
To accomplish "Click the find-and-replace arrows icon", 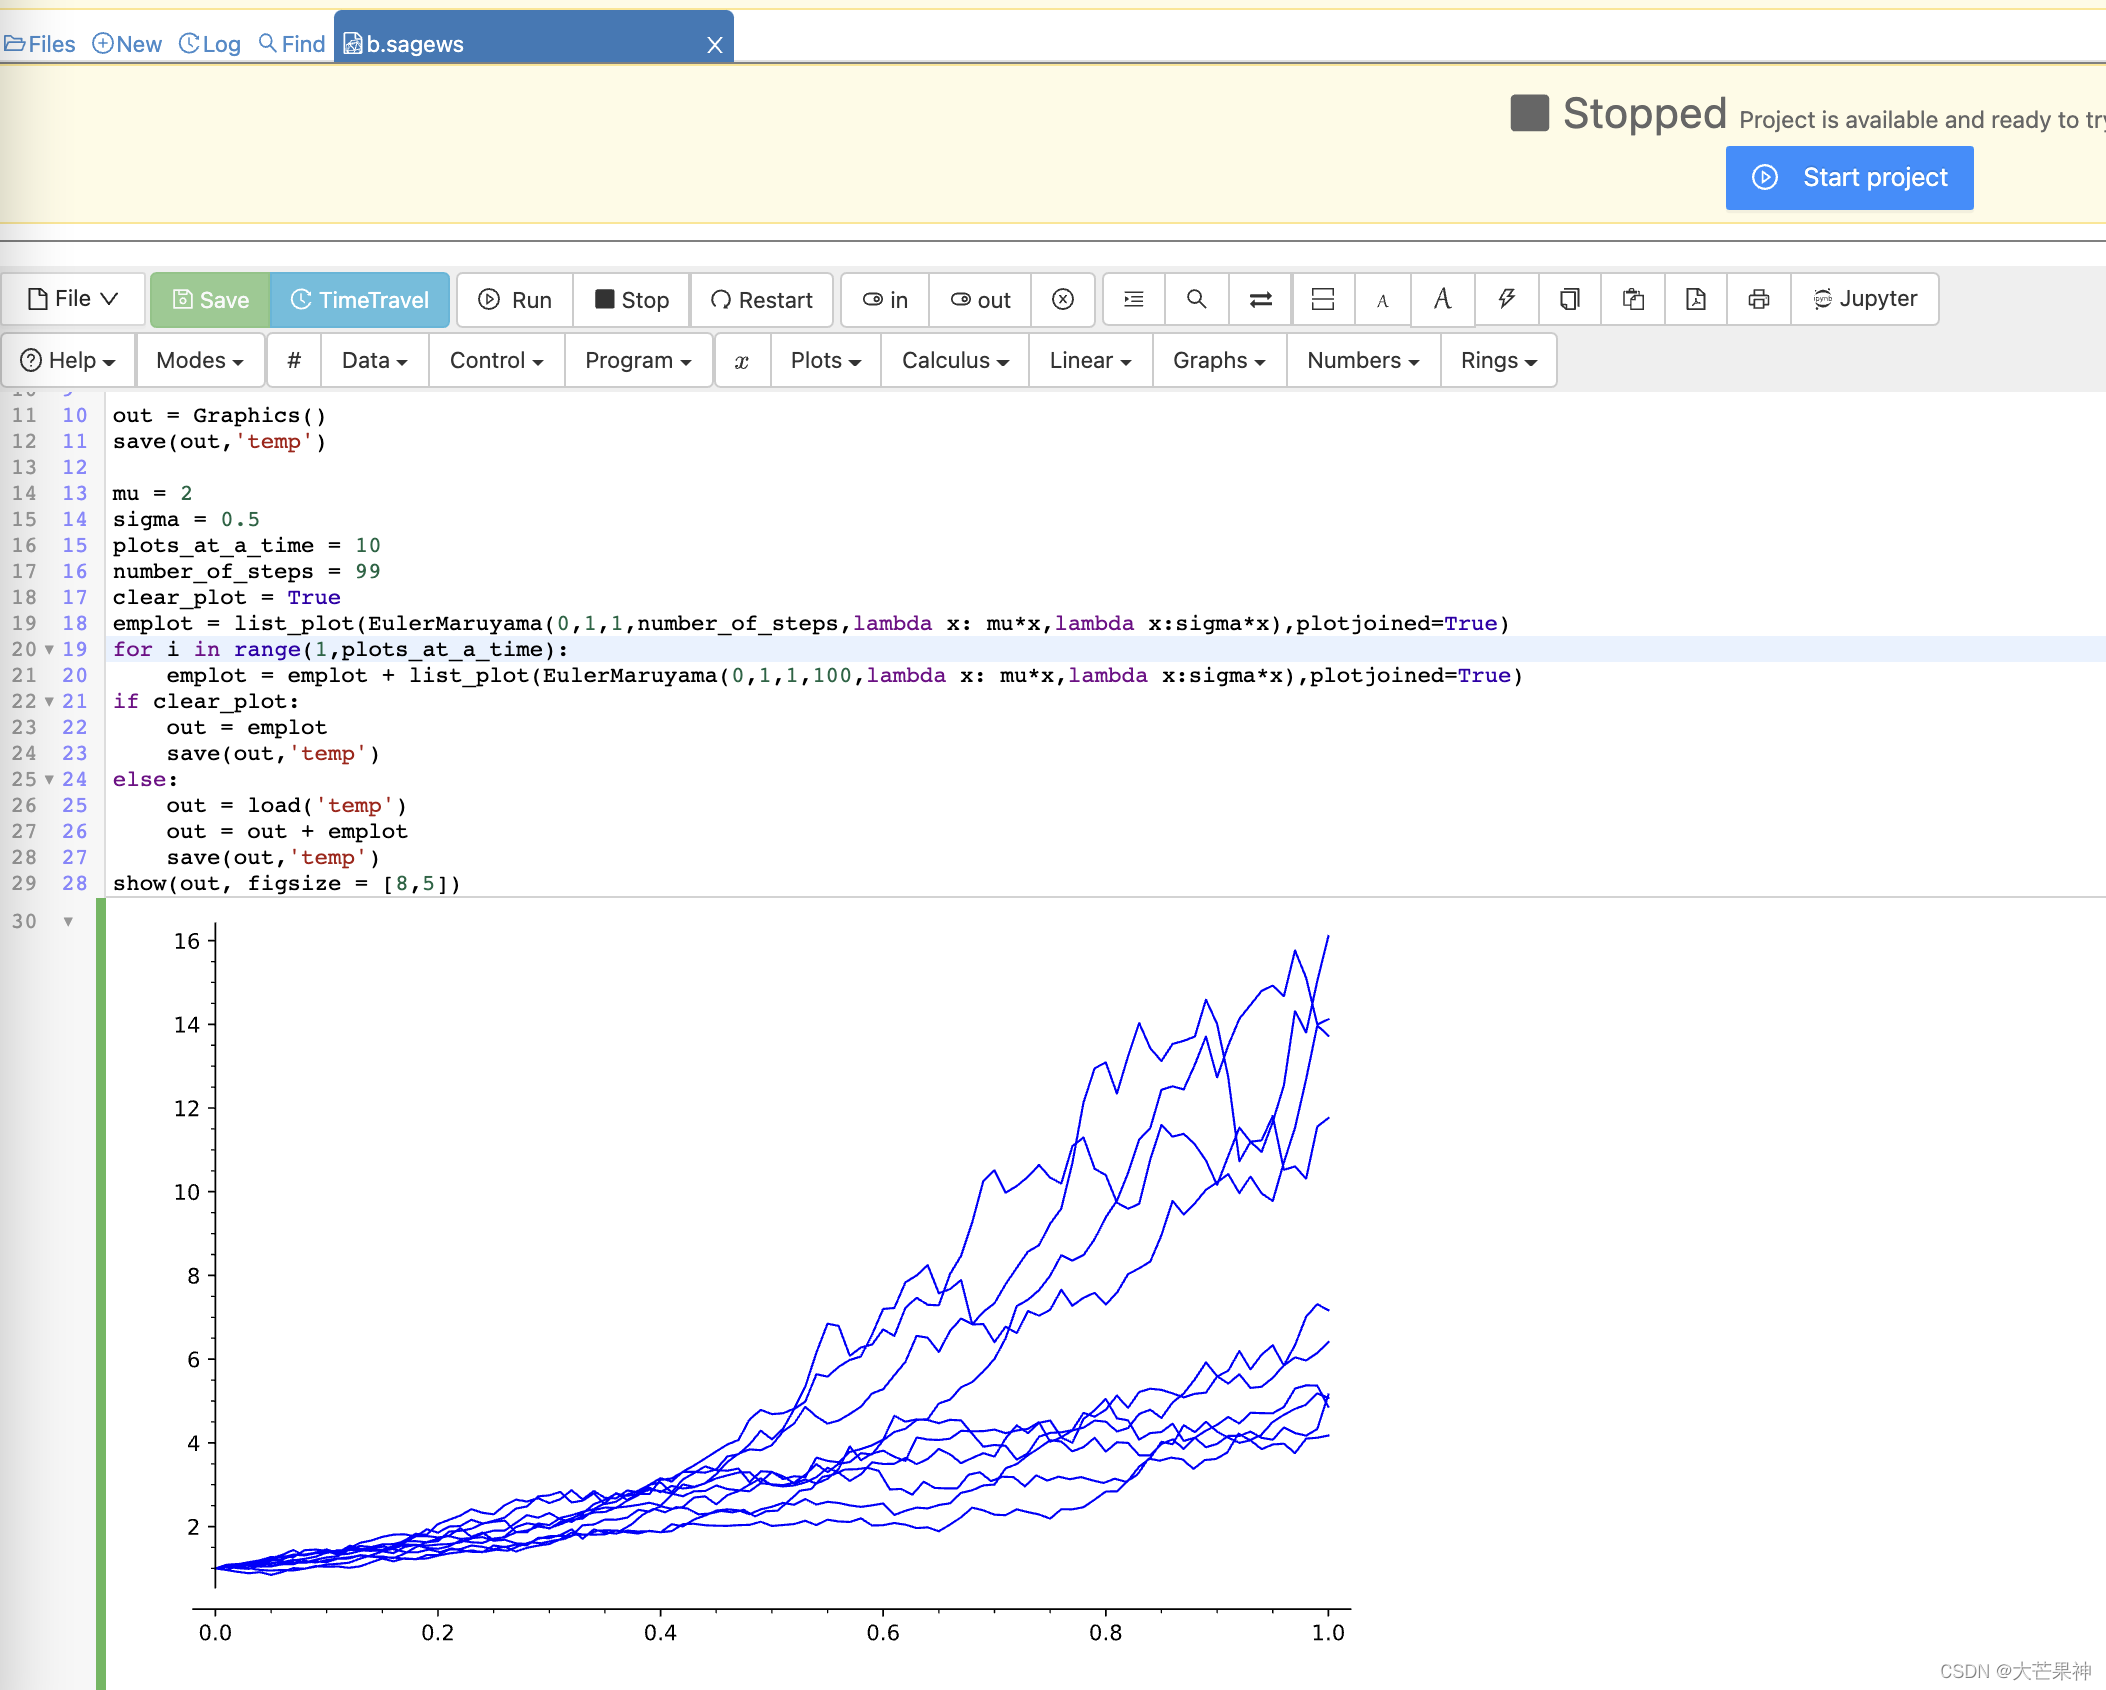I will [x=1260, y=299].
